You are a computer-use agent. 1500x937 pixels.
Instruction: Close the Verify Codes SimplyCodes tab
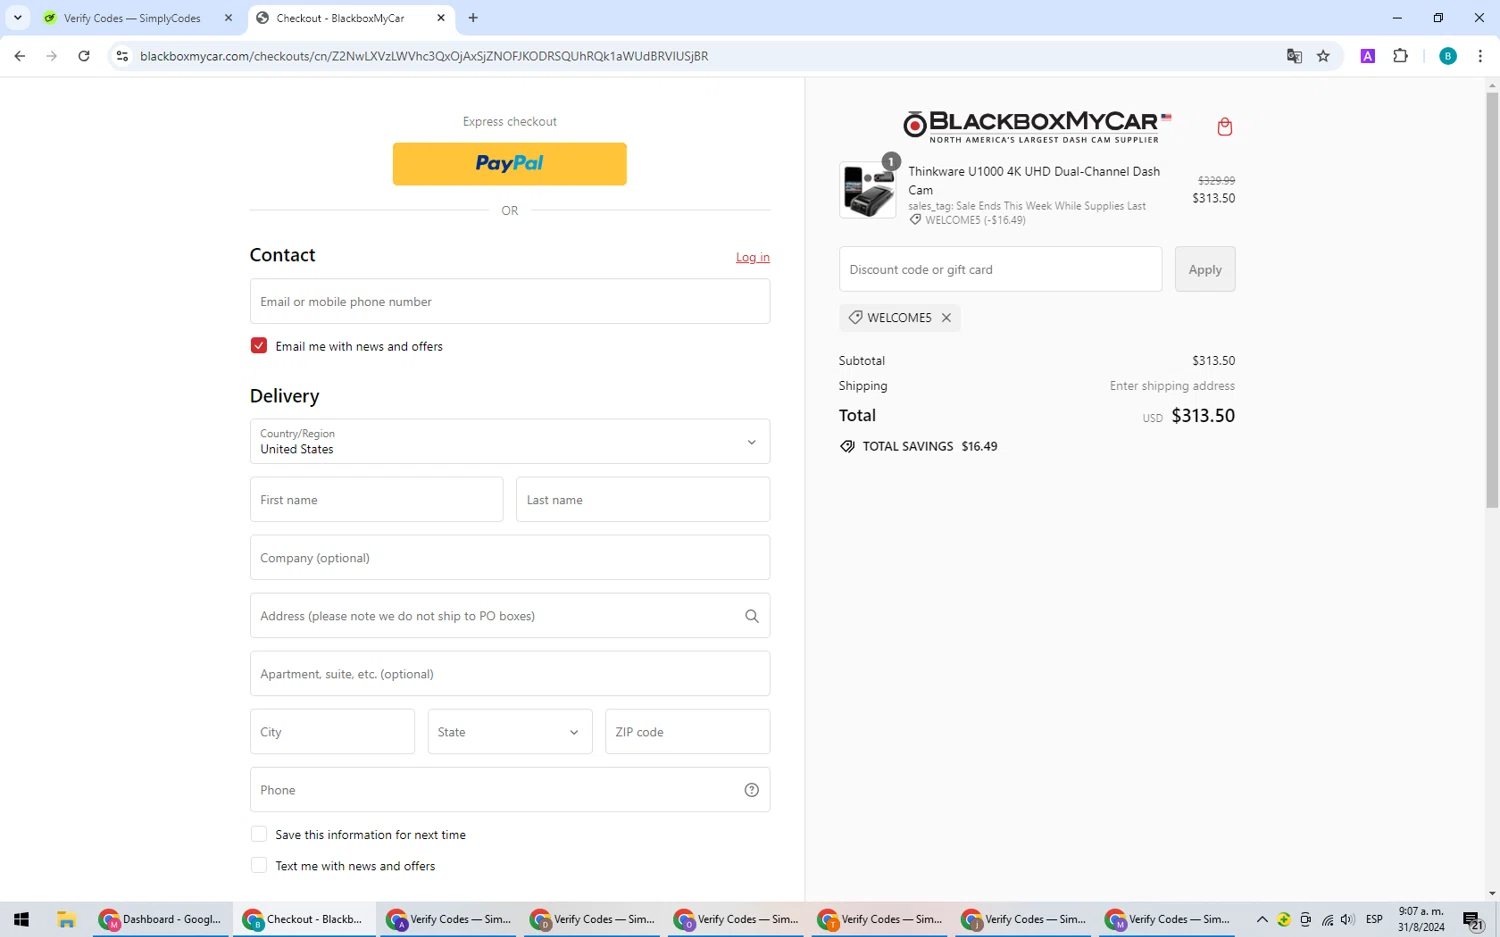point(228,18)
